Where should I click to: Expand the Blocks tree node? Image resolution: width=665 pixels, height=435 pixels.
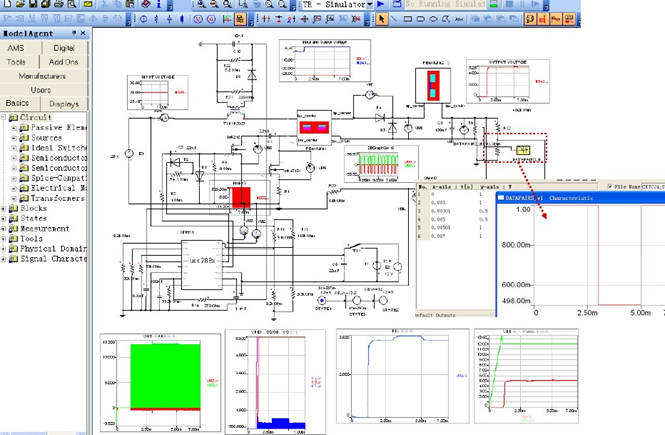click(x=3, y=208)
